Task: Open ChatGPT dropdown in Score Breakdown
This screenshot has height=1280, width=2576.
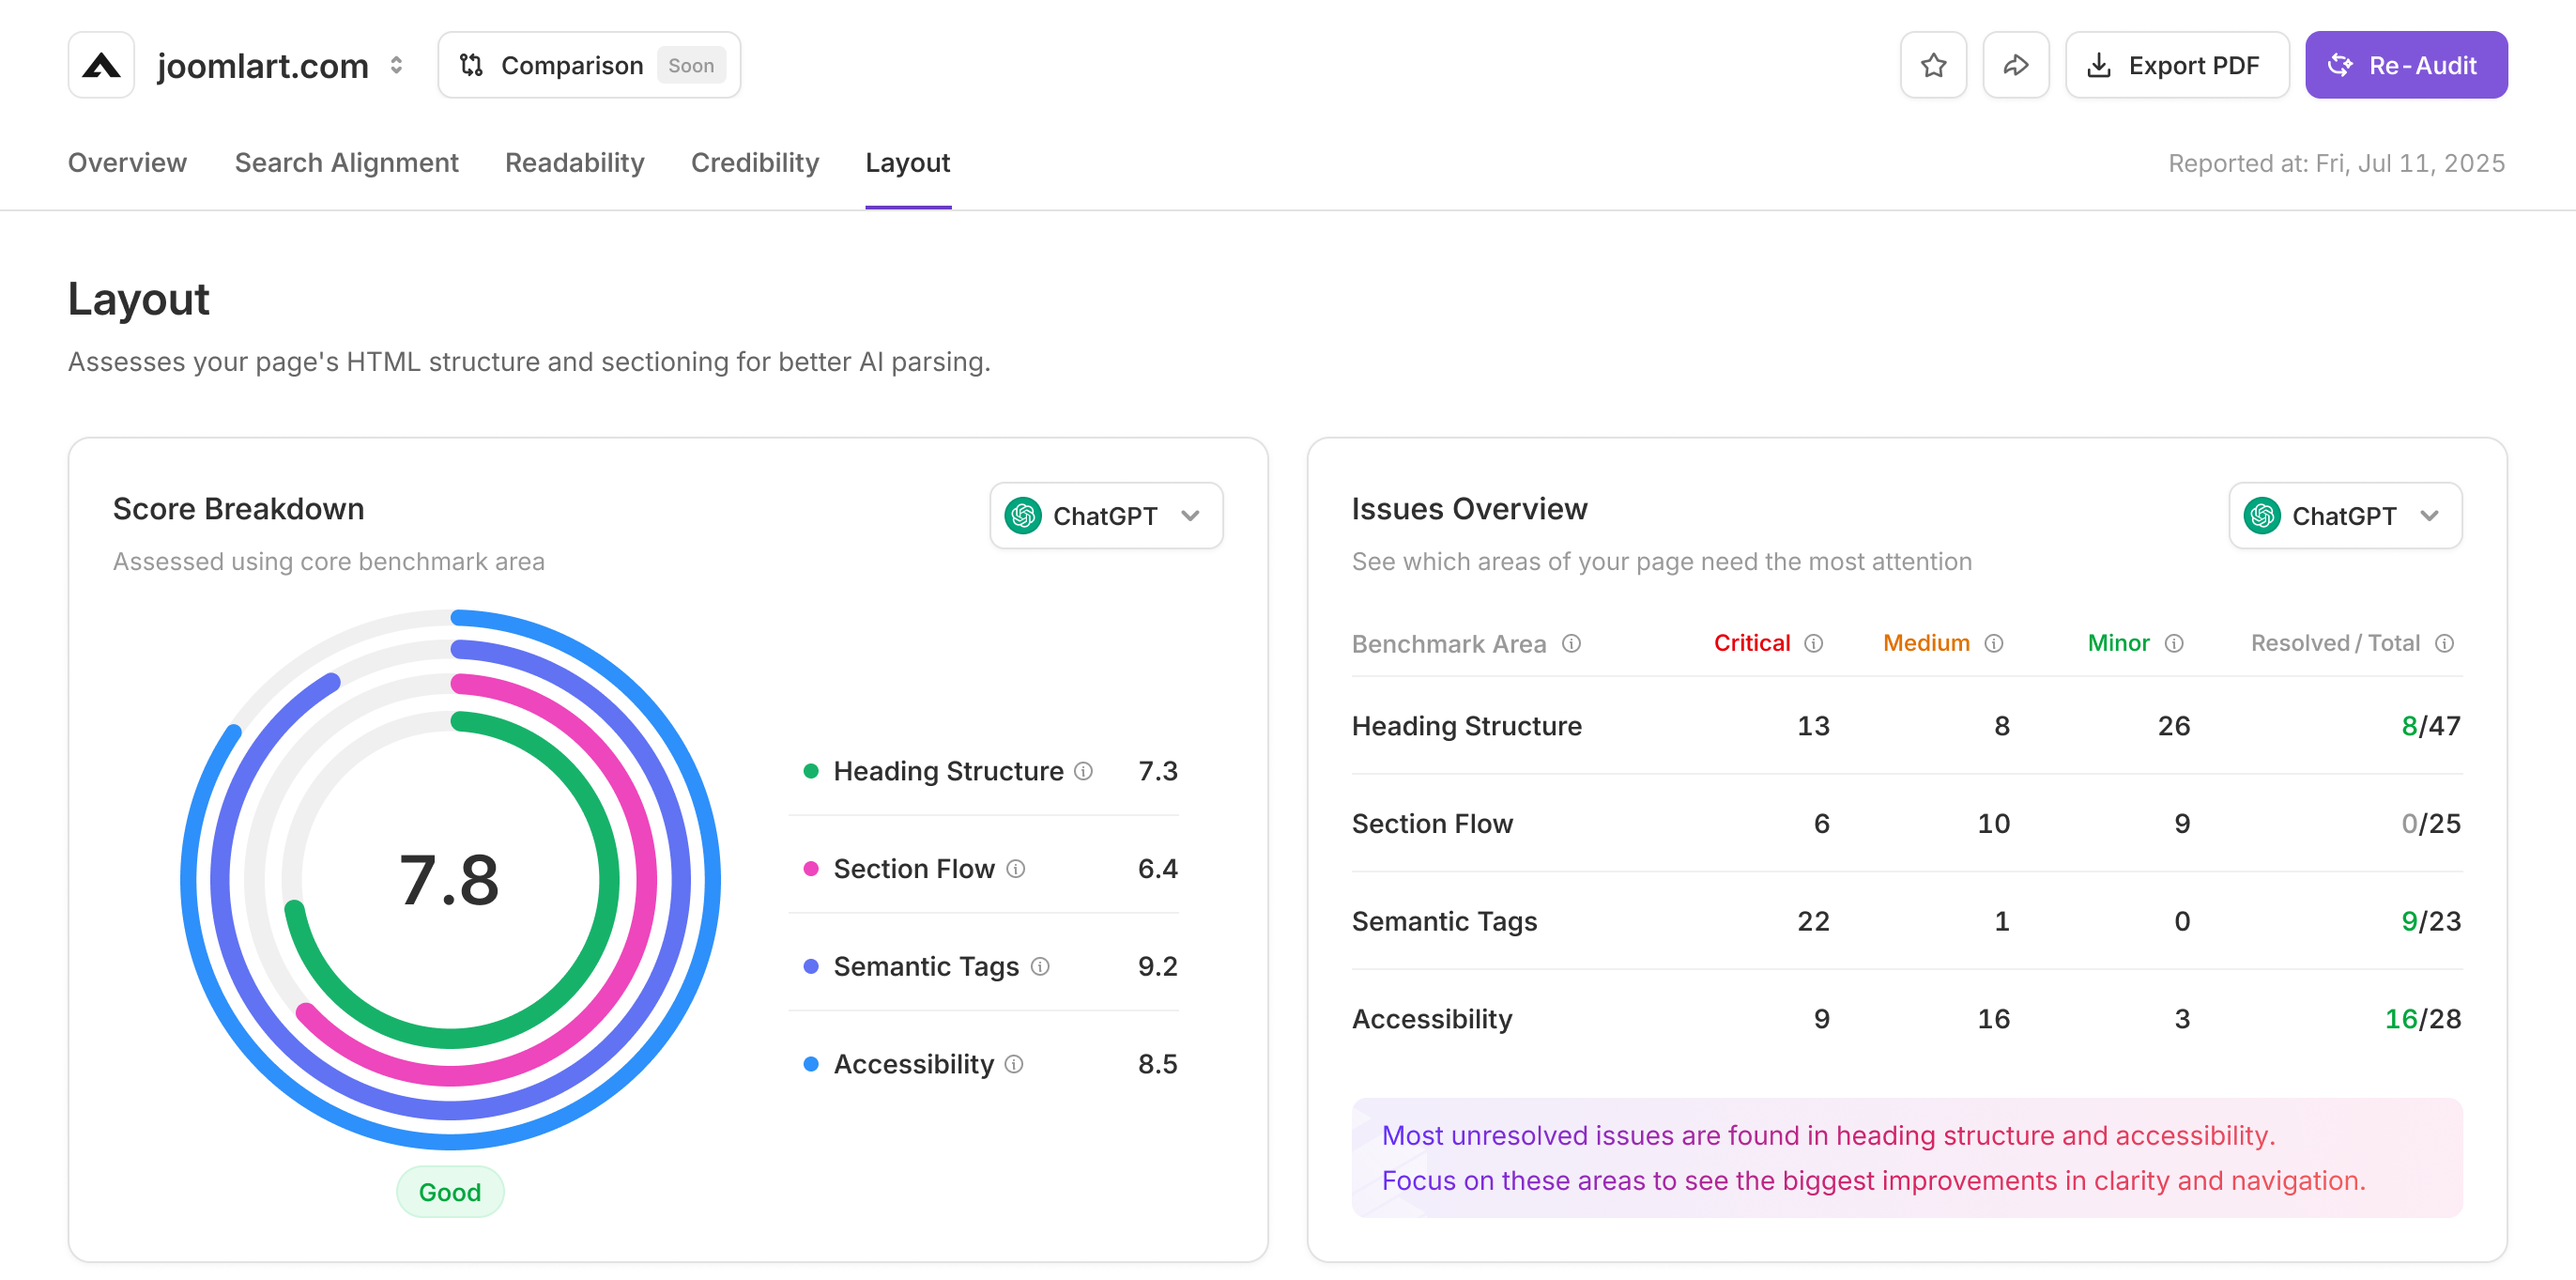Action: (x=1106, y=516)
